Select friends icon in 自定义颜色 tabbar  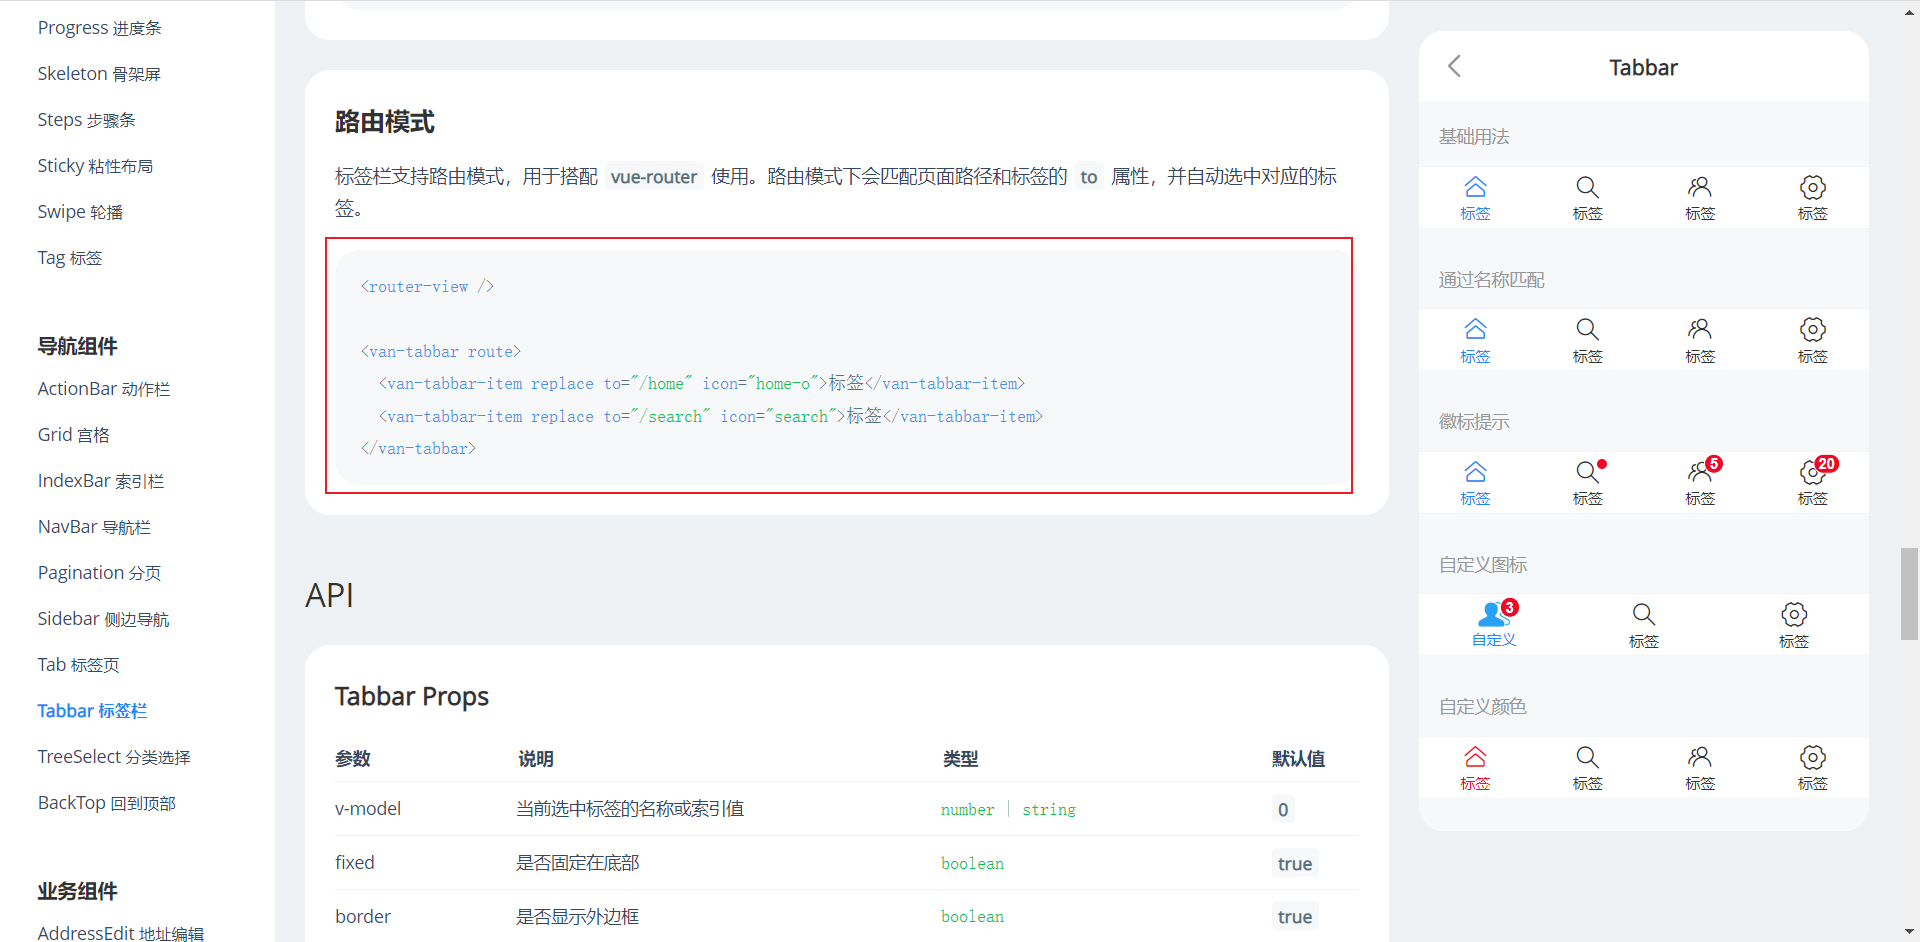[x=1700, y=757]
